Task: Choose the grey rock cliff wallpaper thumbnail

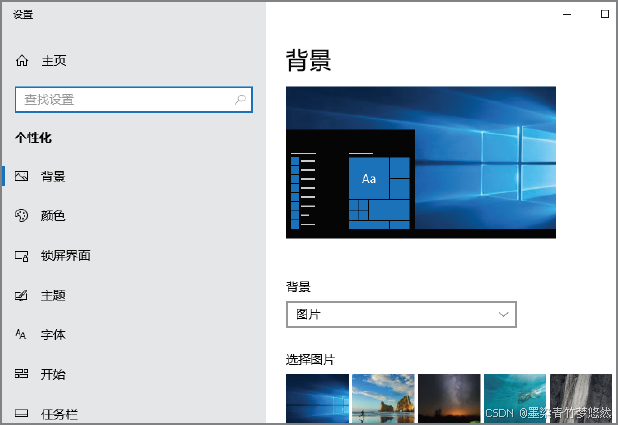Action: click(x=581, y=399)
